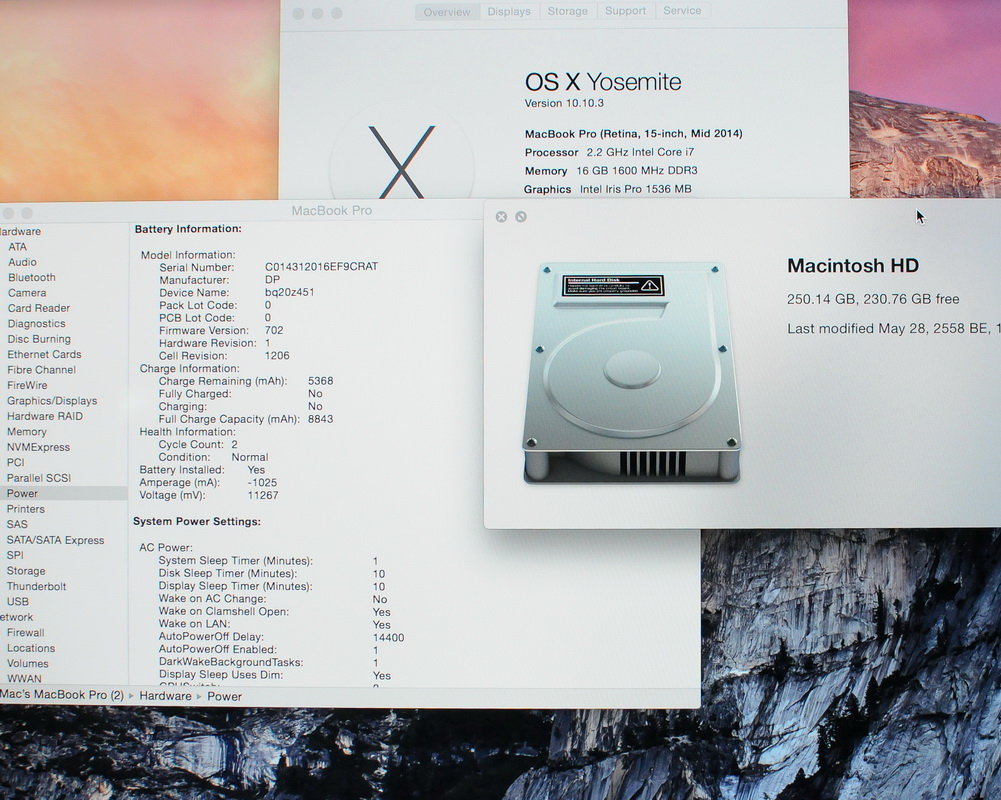The image size is (1001, 800).
Task: Select FireWire in the sidebar
Action: click(x=27, y=385)
